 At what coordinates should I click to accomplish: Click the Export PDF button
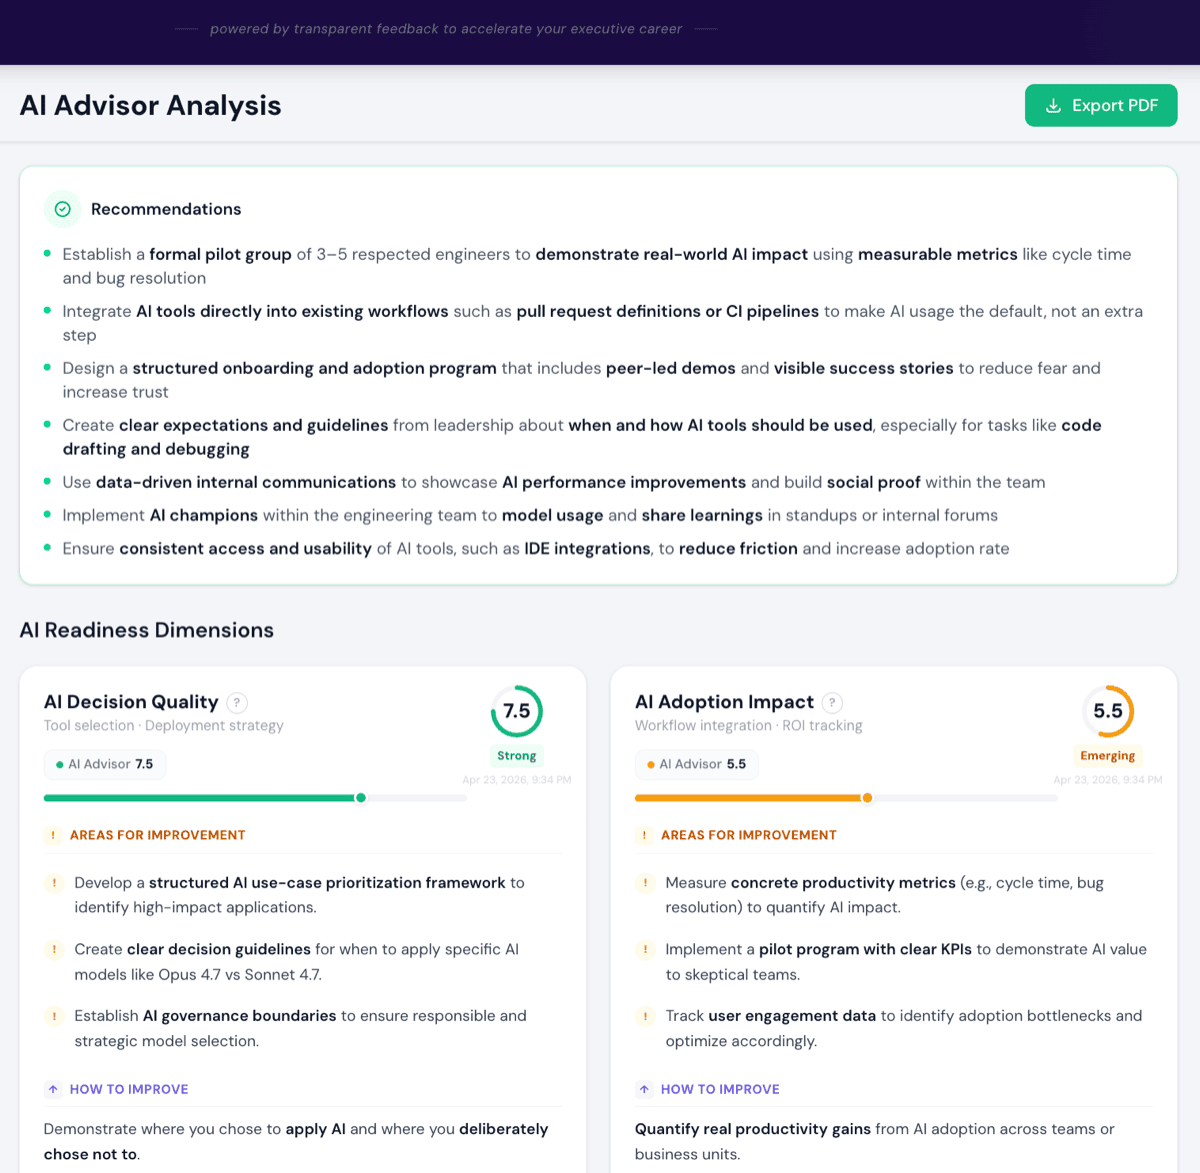coord(1101,105)
